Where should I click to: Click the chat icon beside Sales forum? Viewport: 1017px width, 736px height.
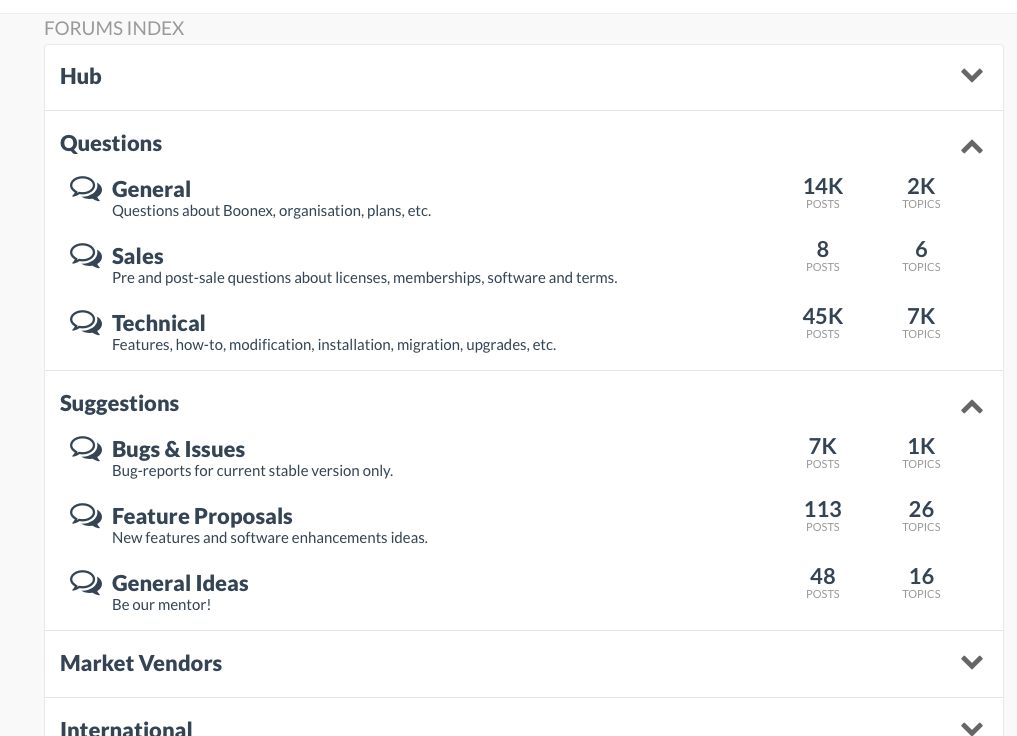click(86, 256)
